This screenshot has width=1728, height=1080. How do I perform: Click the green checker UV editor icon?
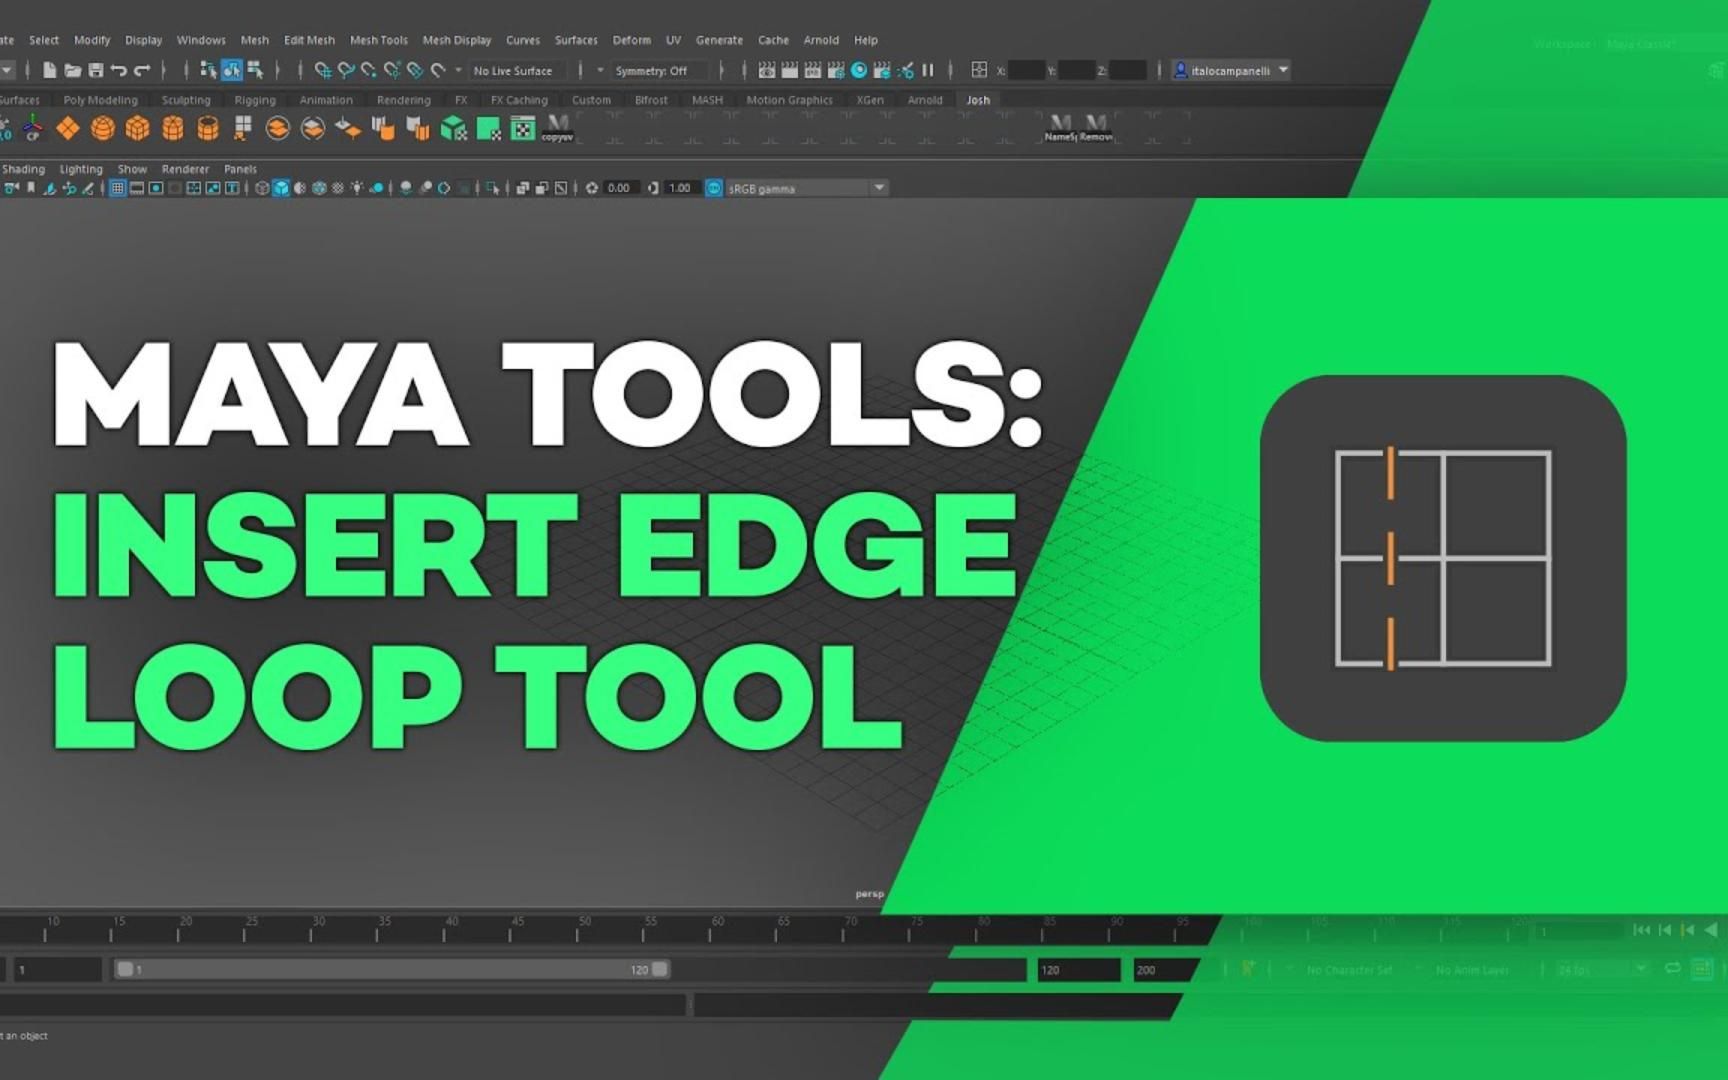point(523,128)
